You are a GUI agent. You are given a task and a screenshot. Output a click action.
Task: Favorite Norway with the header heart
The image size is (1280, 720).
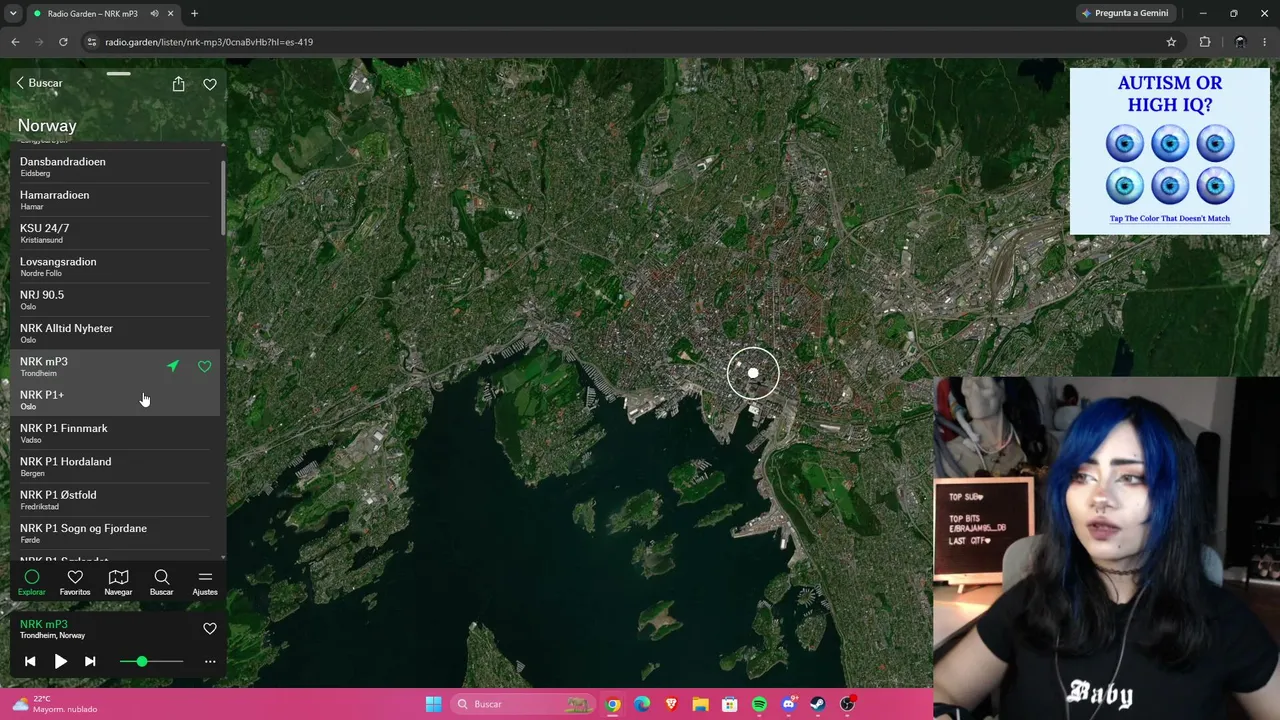(210, 84)
